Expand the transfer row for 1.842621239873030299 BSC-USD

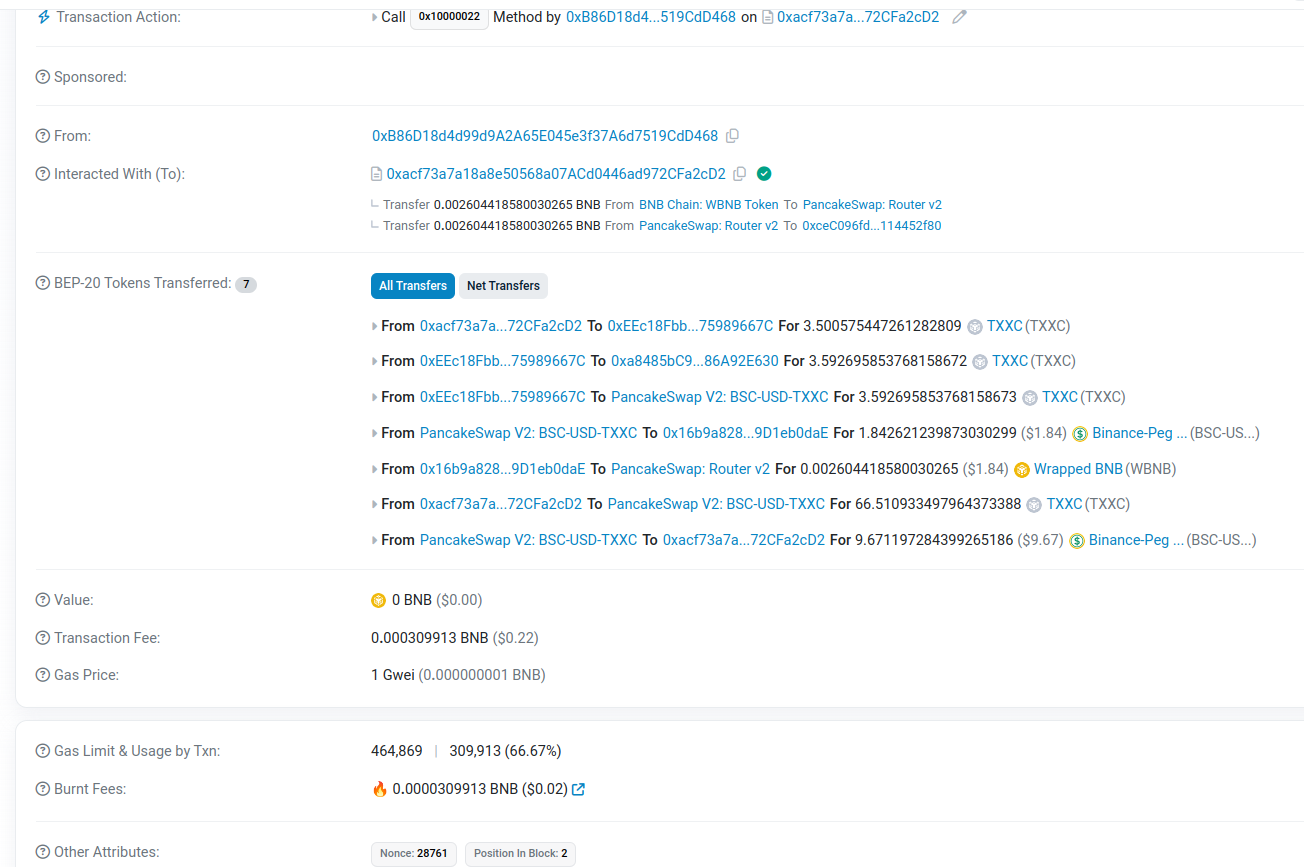(x=375, y=433)
